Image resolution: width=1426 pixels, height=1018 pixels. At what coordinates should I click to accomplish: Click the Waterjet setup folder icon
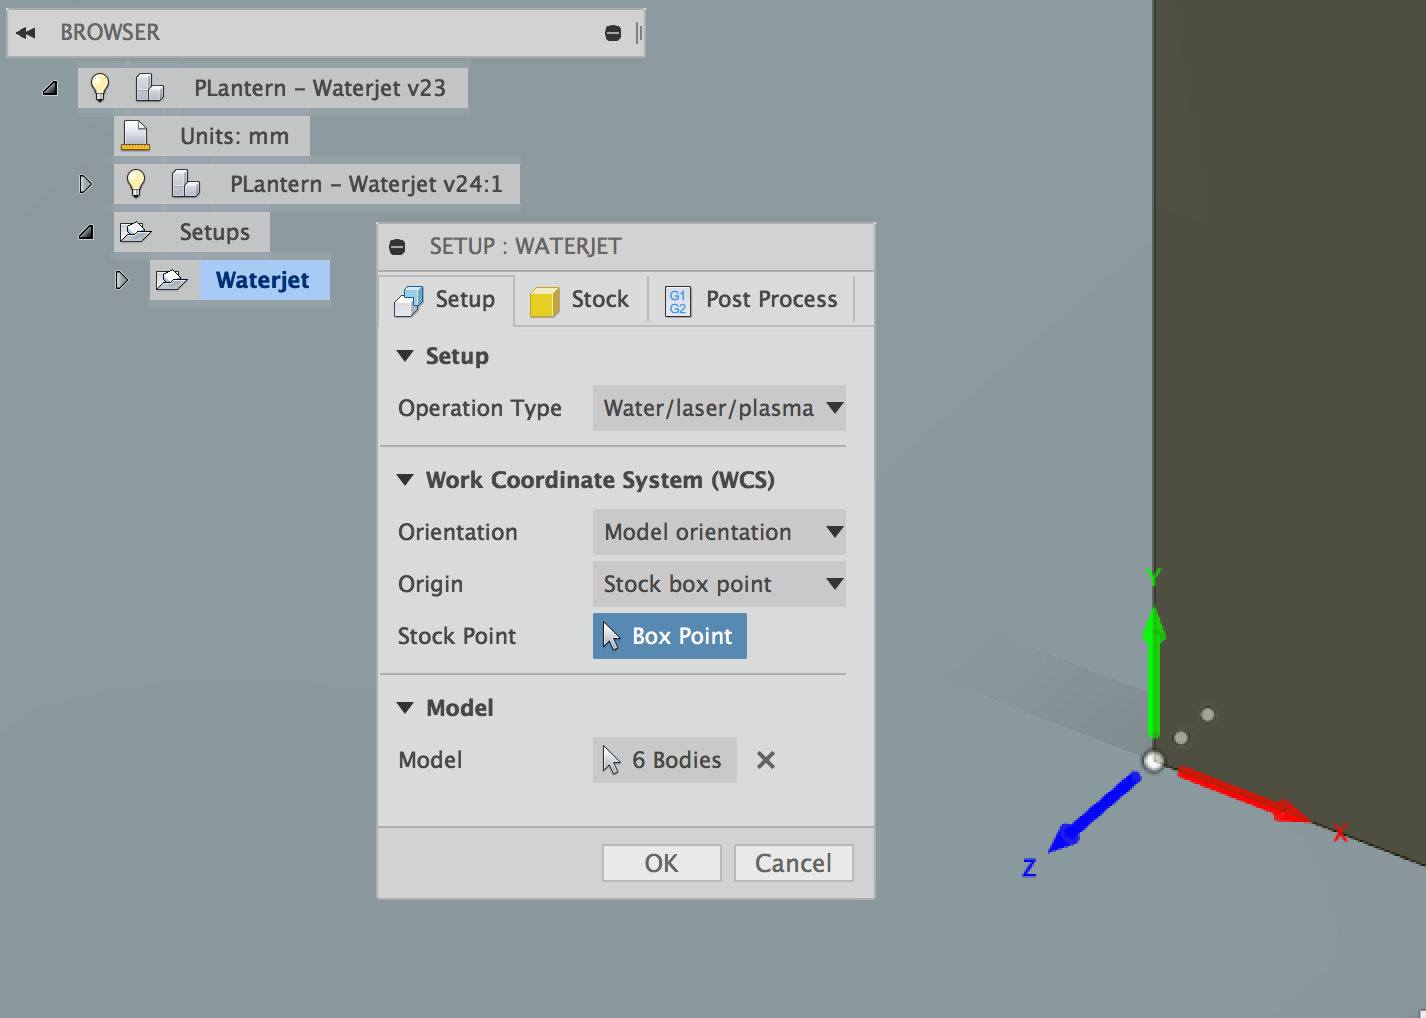pyautogui.click(x=171, y=280)
